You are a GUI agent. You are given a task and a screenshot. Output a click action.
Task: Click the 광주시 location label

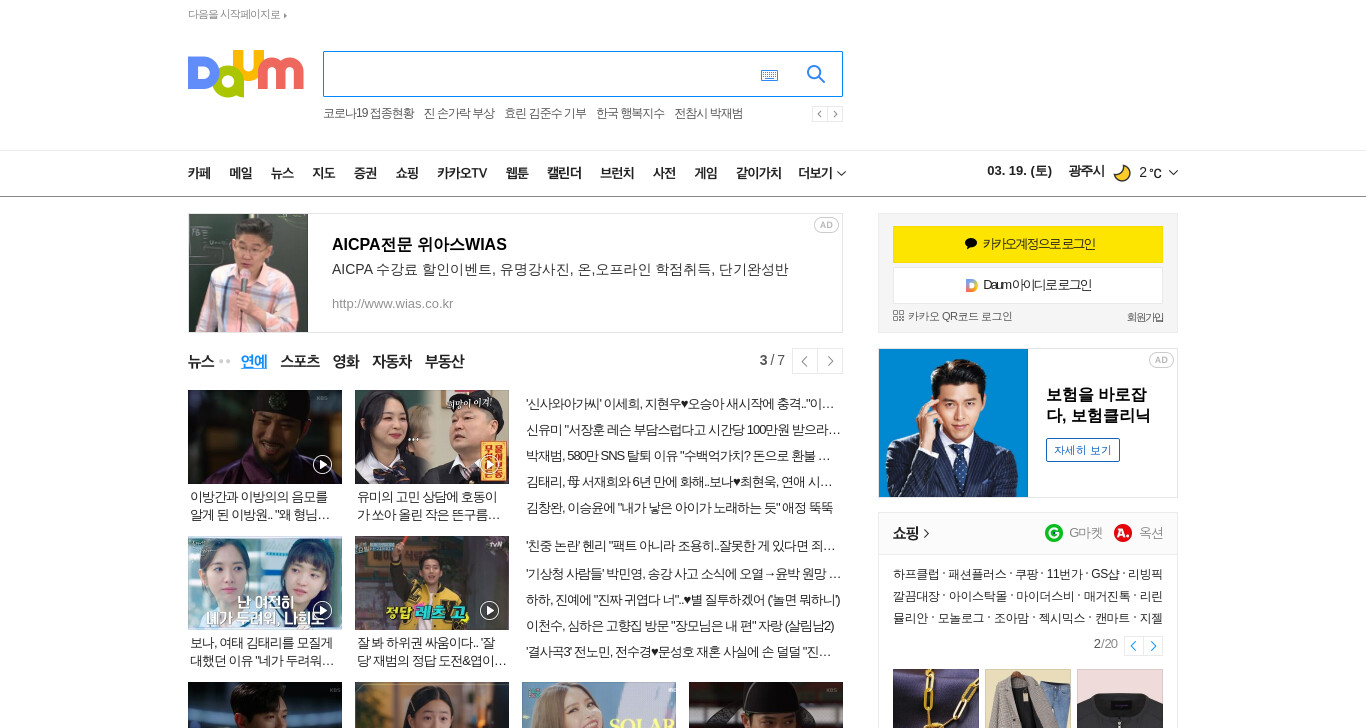tap(1086, 171)
